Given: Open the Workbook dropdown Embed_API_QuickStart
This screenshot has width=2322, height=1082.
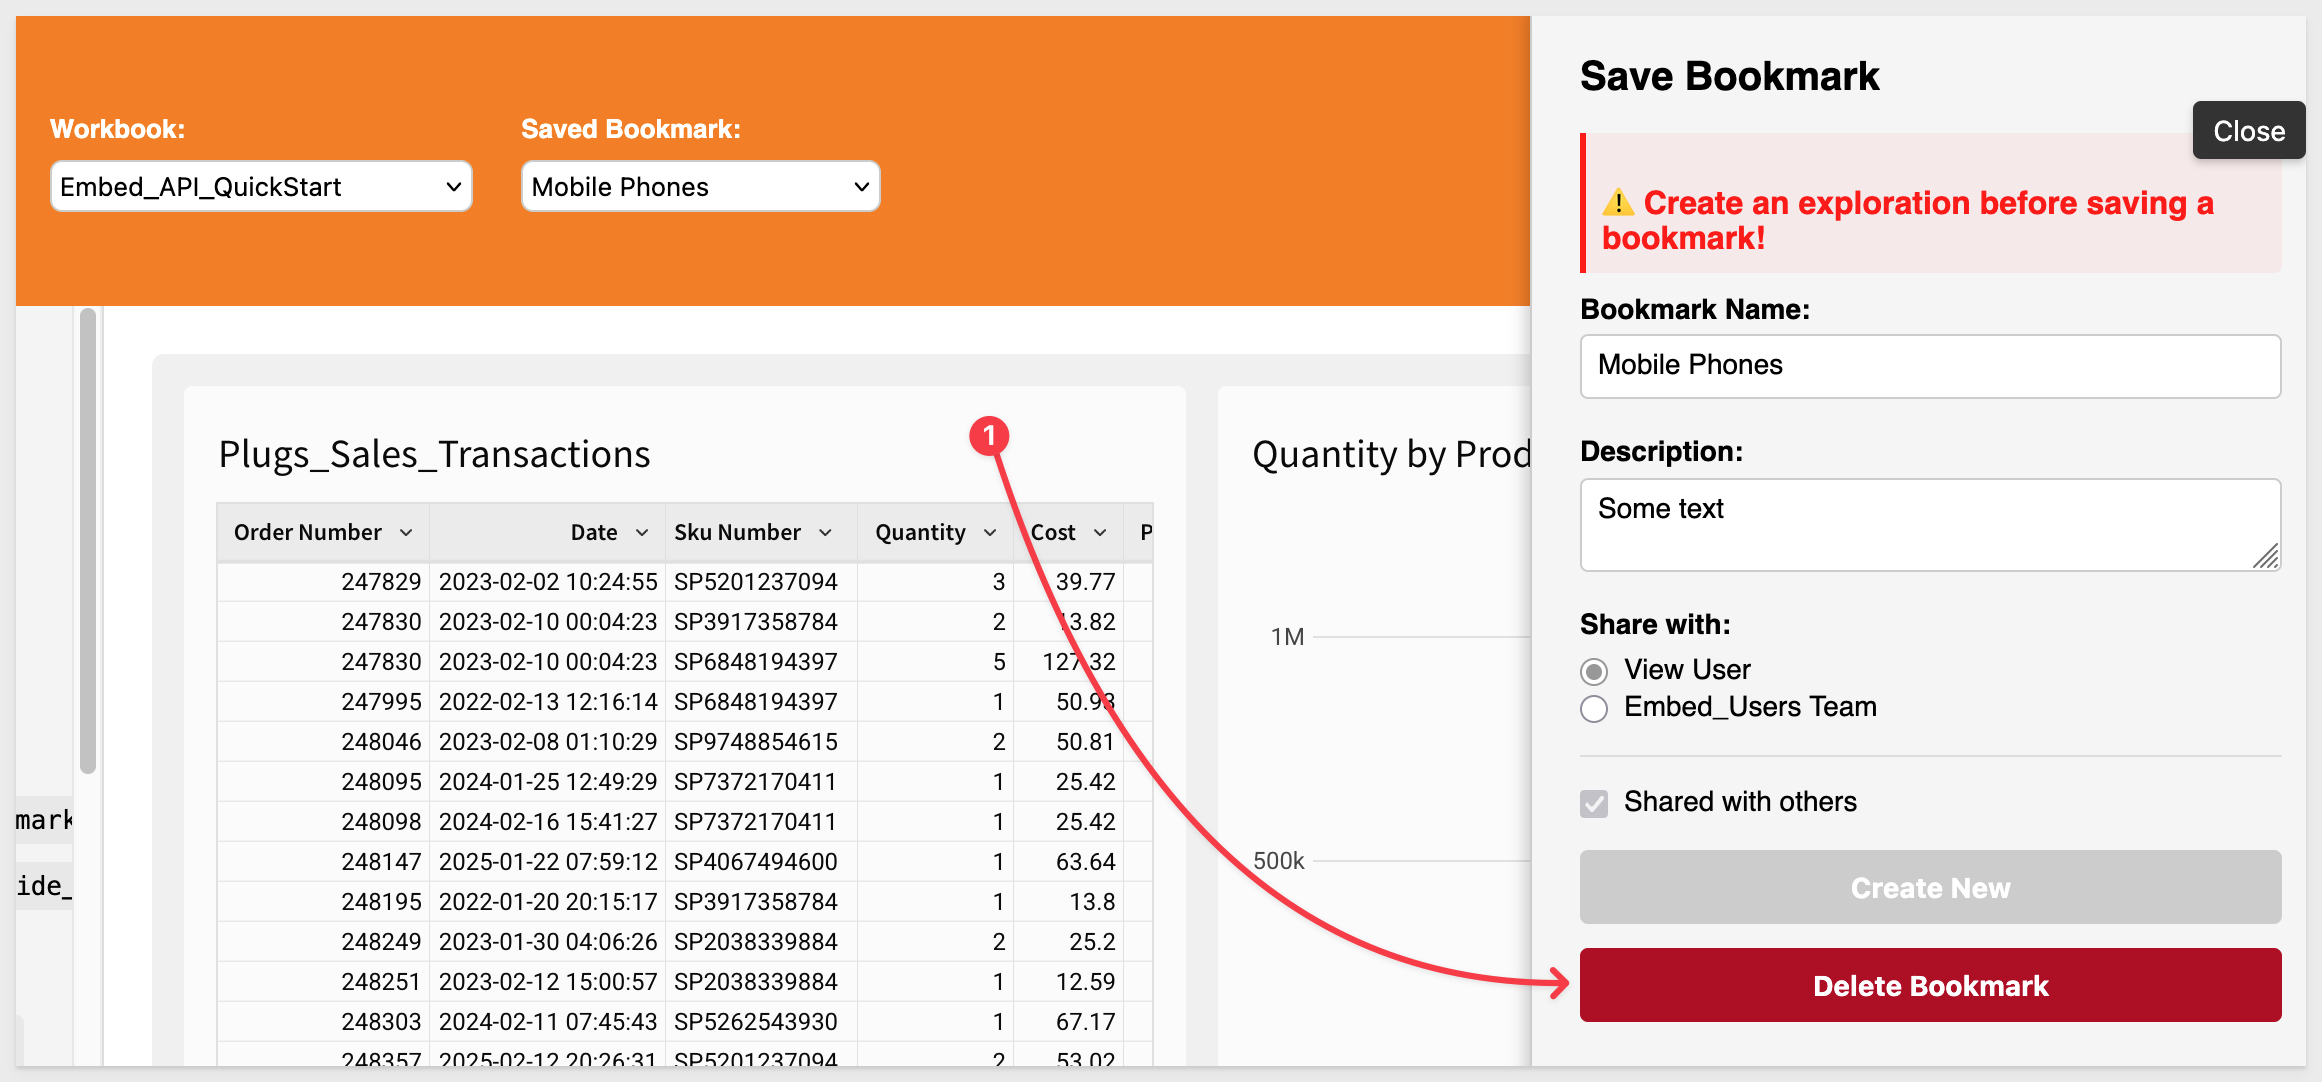Looking at the screenshot, I should (x=261, y=187).
